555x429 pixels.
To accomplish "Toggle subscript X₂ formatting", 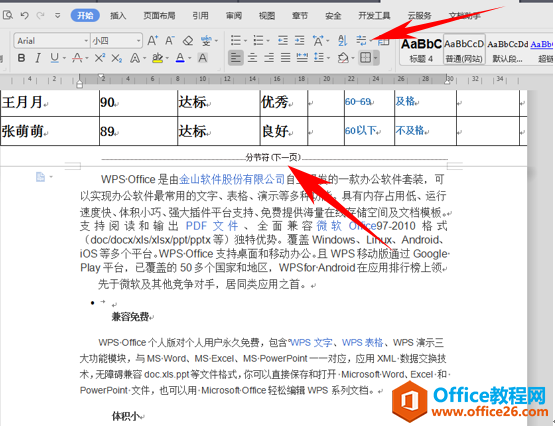I will (x=116, y=58).
